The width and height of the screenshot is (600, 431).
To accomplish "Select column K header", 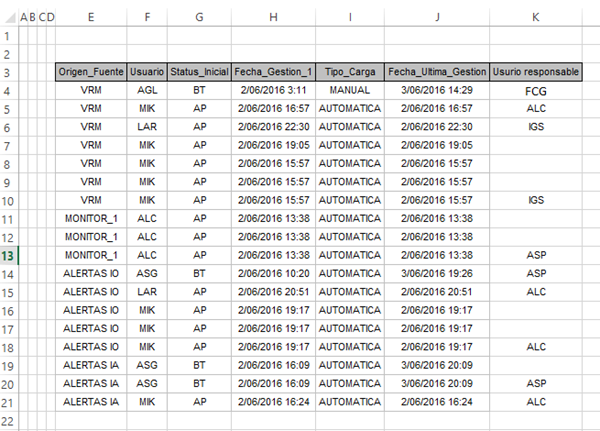I will point(536,17).
